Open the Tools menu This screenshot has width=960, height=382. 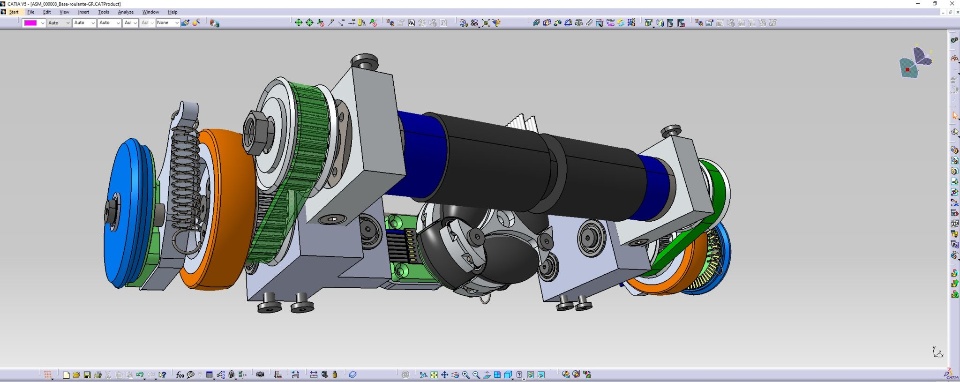[103, 12]
